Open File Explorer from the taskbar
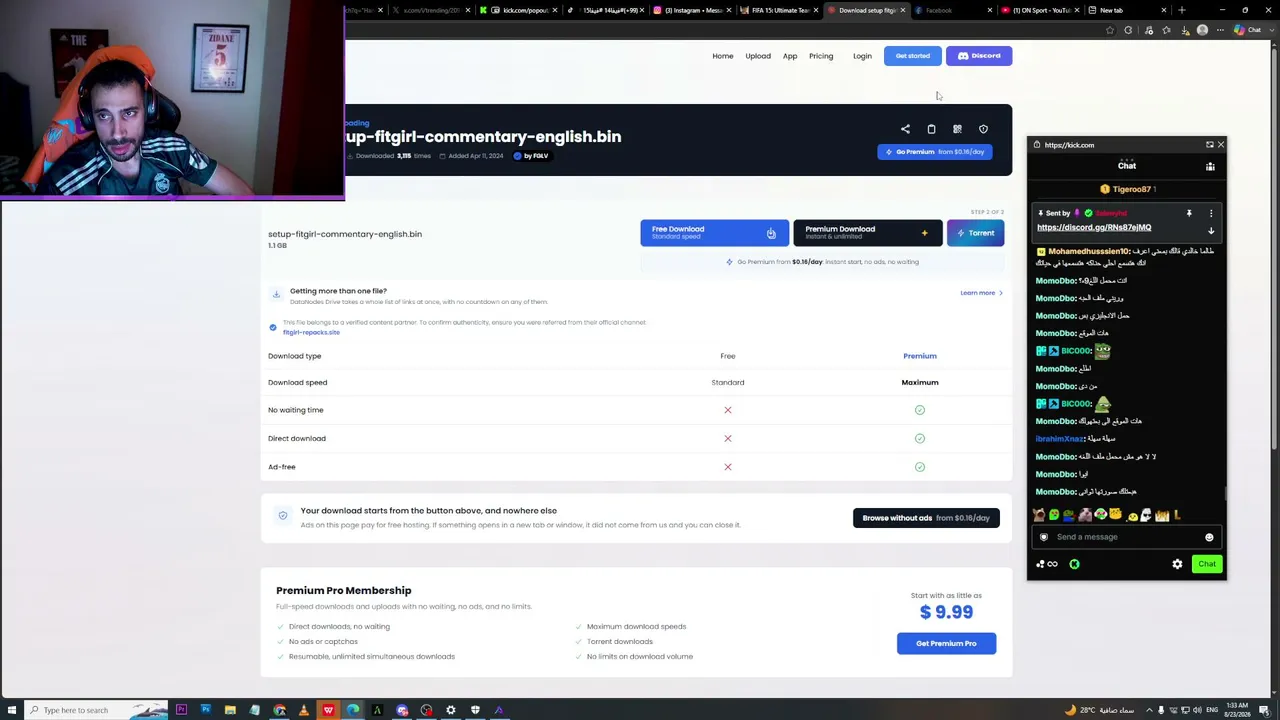The width and height of the screenshot is (1280, 720). point(230,710)
